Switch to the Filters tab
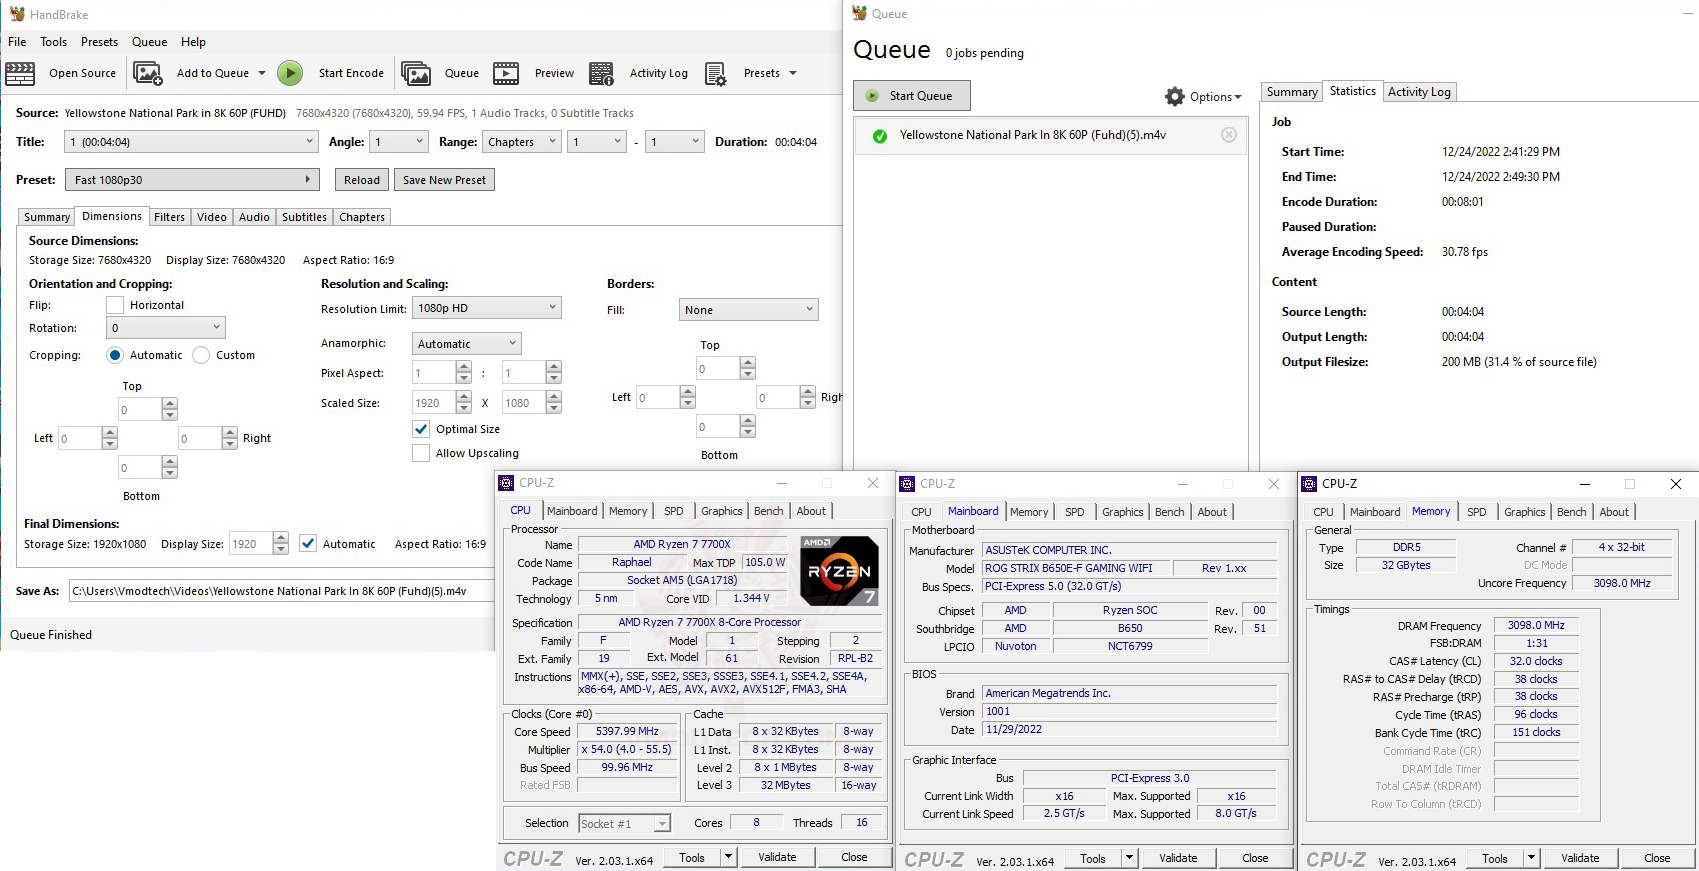 tap(169, 217)
